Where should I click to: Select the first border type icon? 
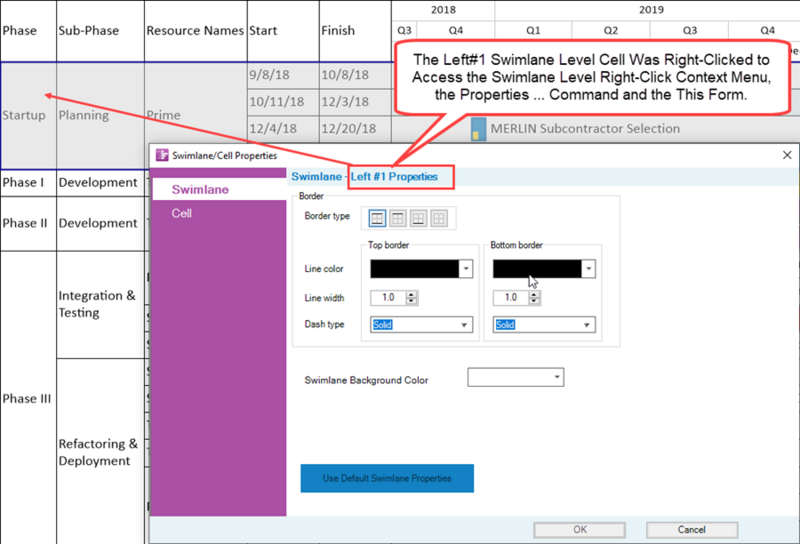point(377,218)
